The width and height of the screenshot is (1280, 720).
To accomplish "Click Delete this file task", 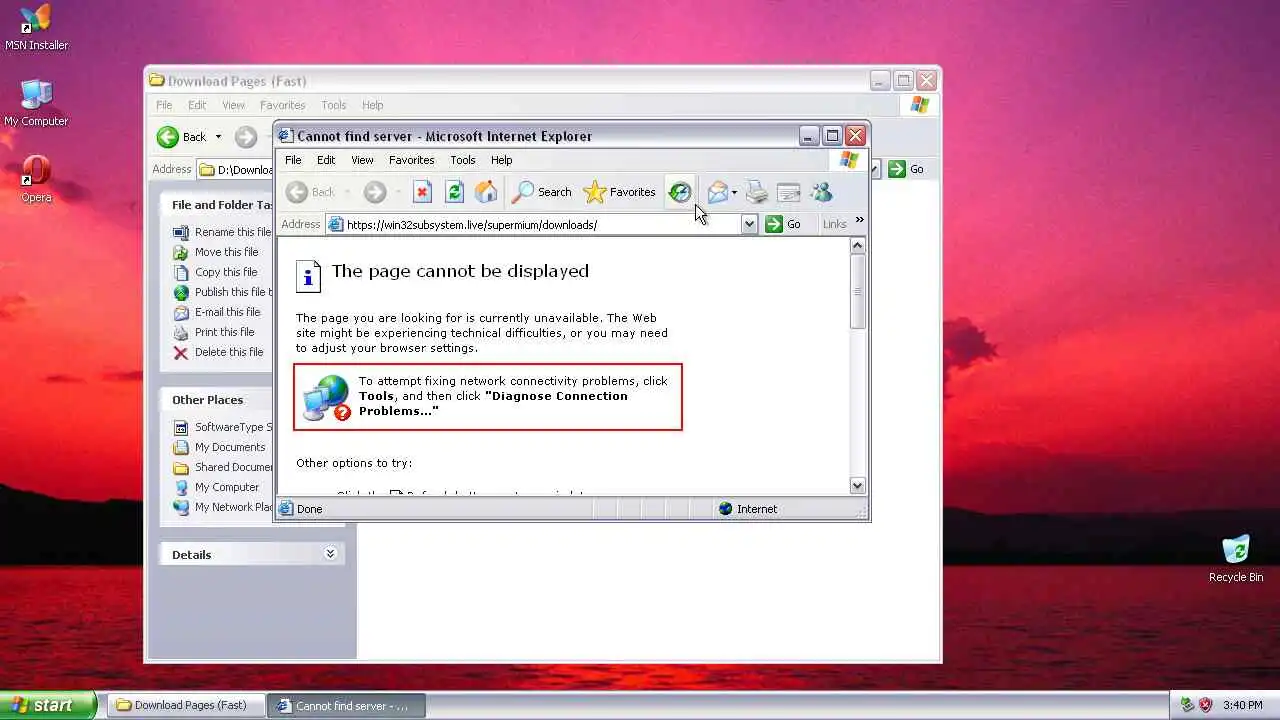I will point(218,352).
